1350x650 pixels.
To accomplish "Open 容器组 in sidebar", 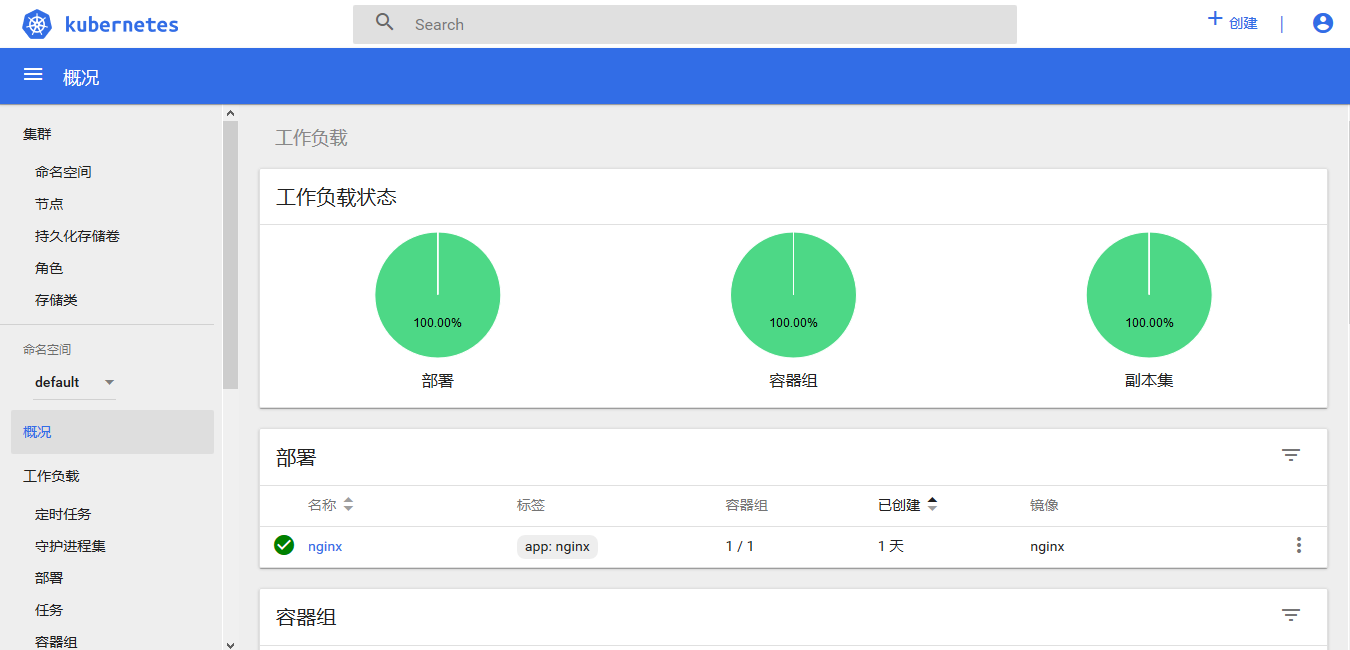I will coord(56,642).
